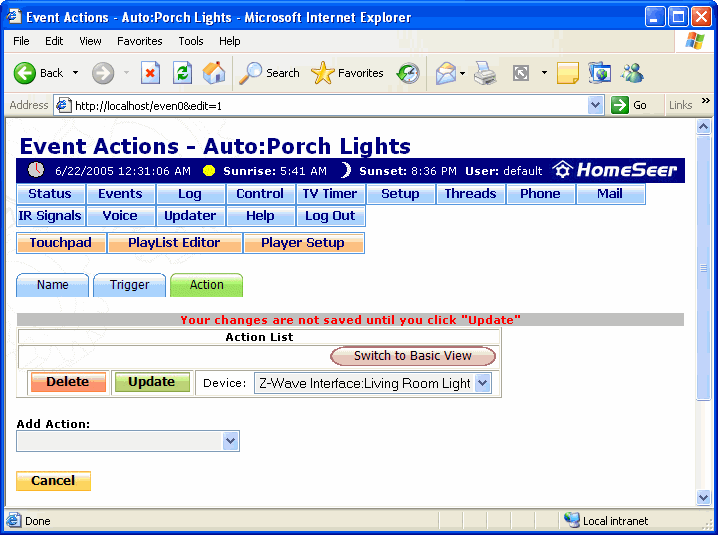Open the HomeSeer Mail page
Viewport: 718px width, 535px height.
(610, 194)
